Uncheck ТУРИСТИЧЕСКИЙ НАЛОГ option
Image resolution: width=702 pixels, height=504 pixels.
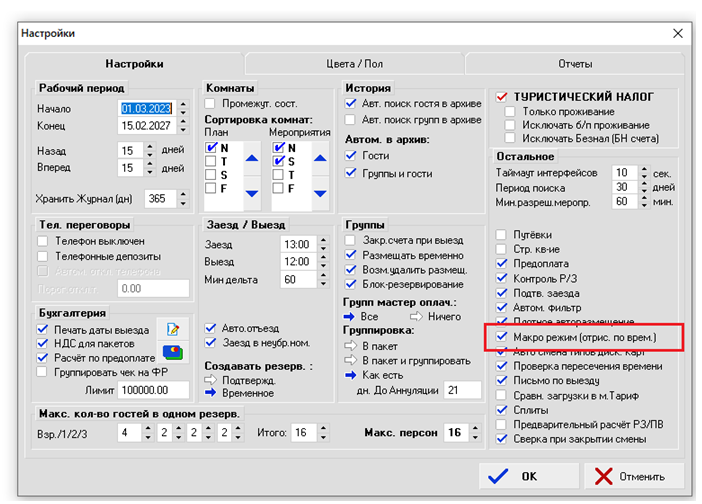coord(503,97)
